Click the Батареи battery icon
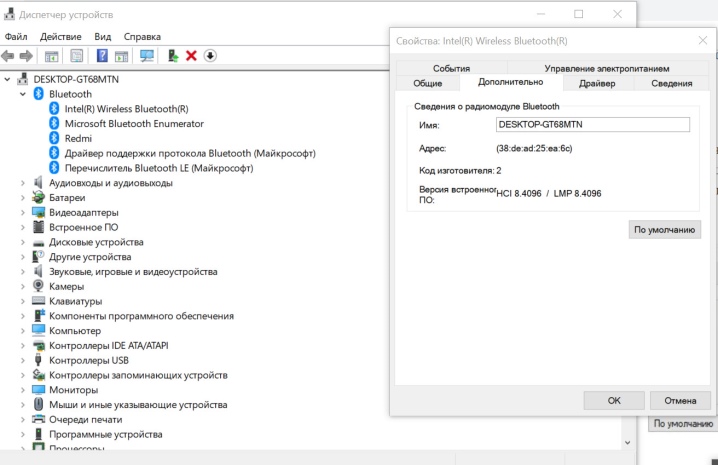718x465 pixels. pyautogui.click(x=38, y=197)
